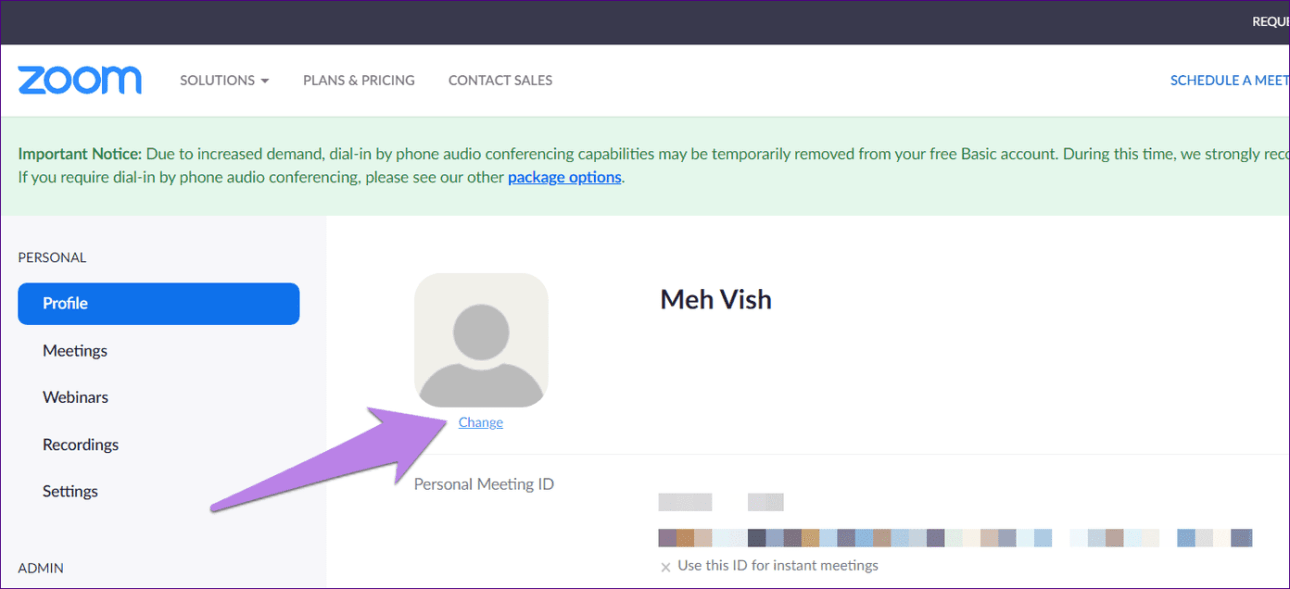The image size is (1290, 589).
Task: Open Recordings in the sidebar
Action: pyautogui.click(x=80, y=445)
